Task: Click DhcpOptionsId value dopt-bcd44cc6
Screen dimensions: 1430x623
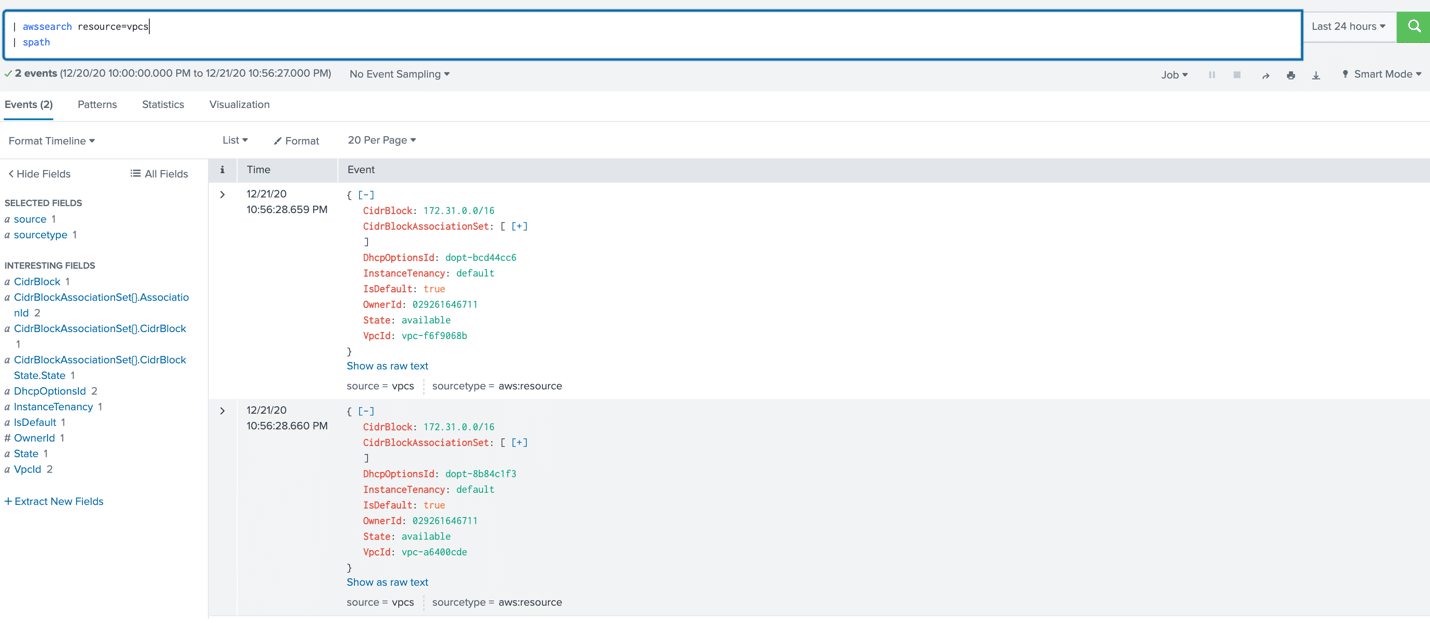Action: point(481,258)
